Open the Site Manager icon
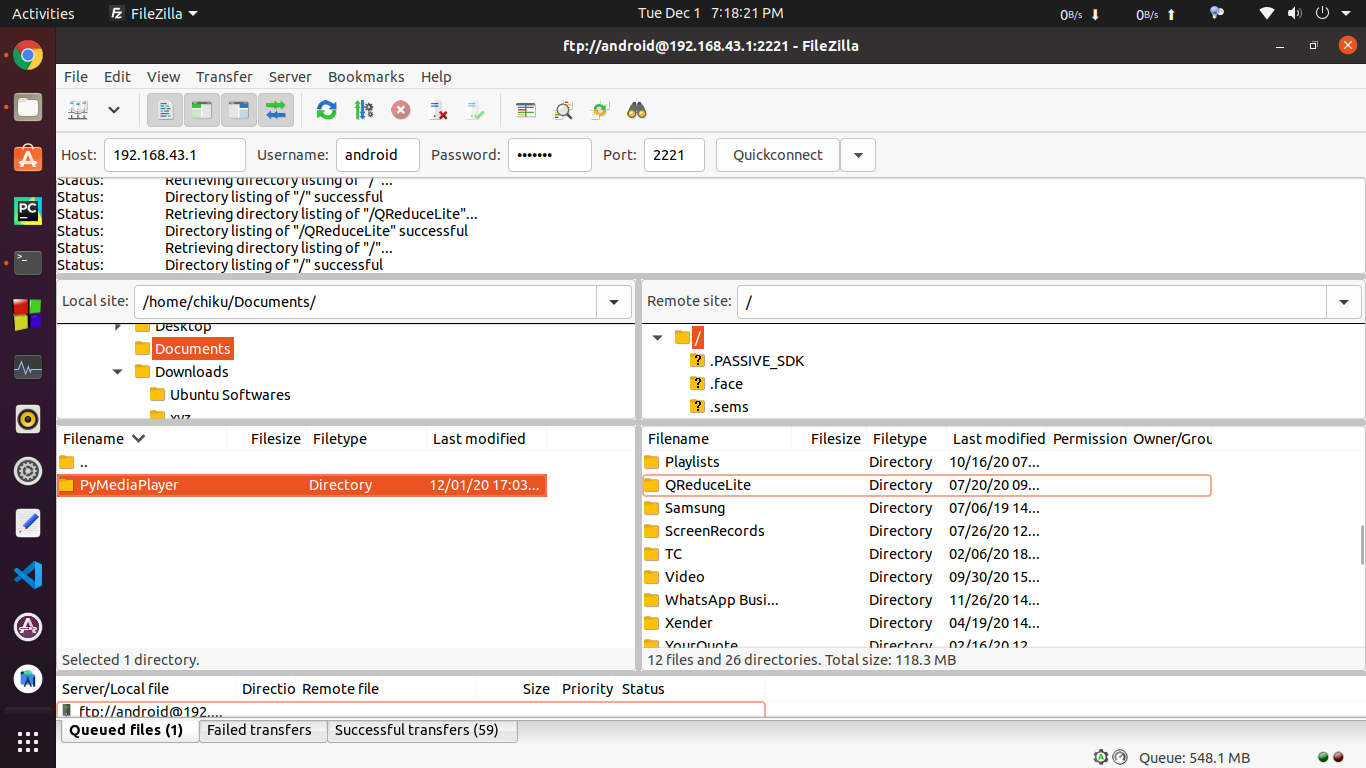The image size is (1366, 768). 79,110
